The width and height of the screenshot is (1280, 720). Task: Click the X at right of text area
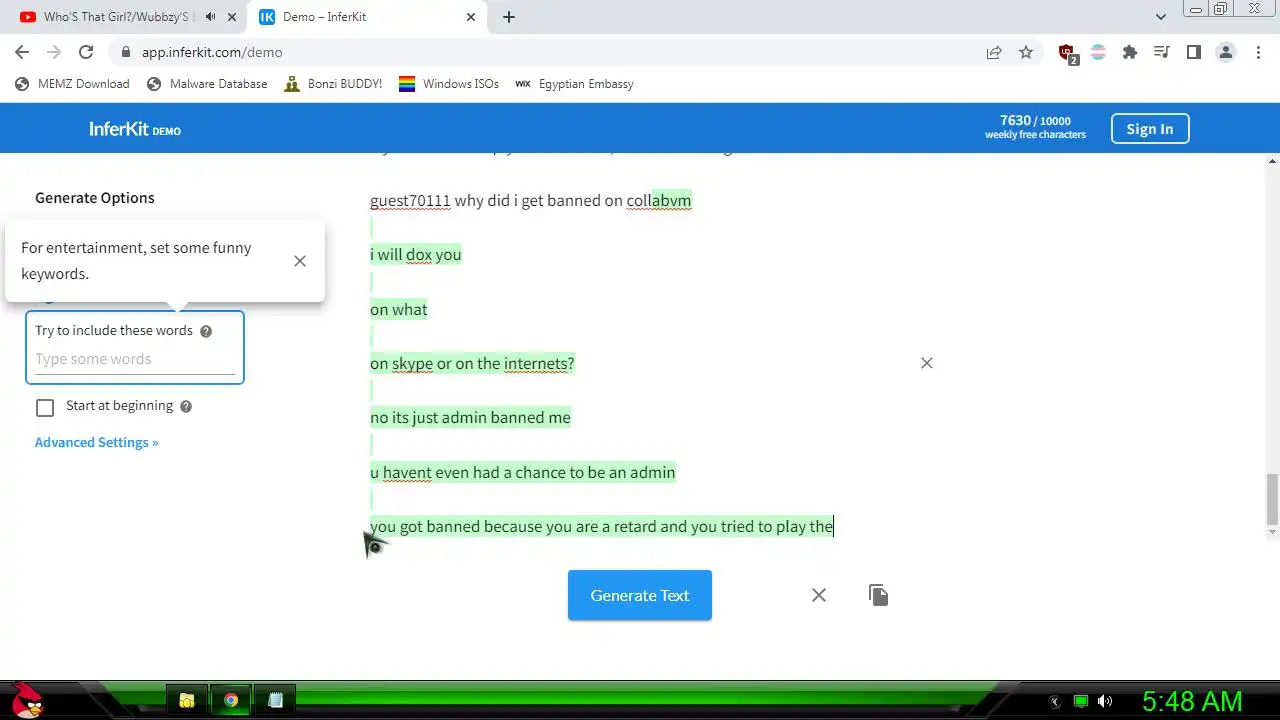coord(927,363)
